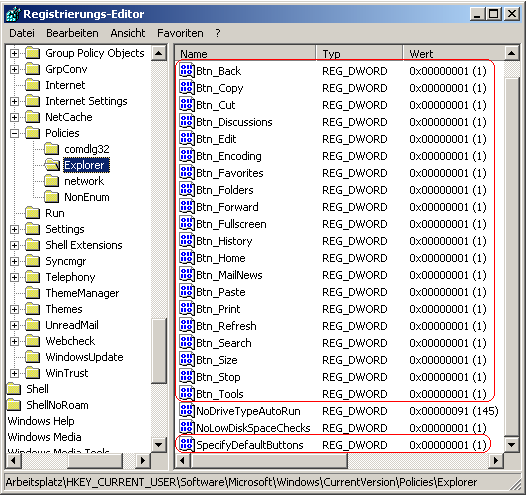
Task: Select the NoDriveTypeAutoRun value icon
Action: [x=187, y=411]
